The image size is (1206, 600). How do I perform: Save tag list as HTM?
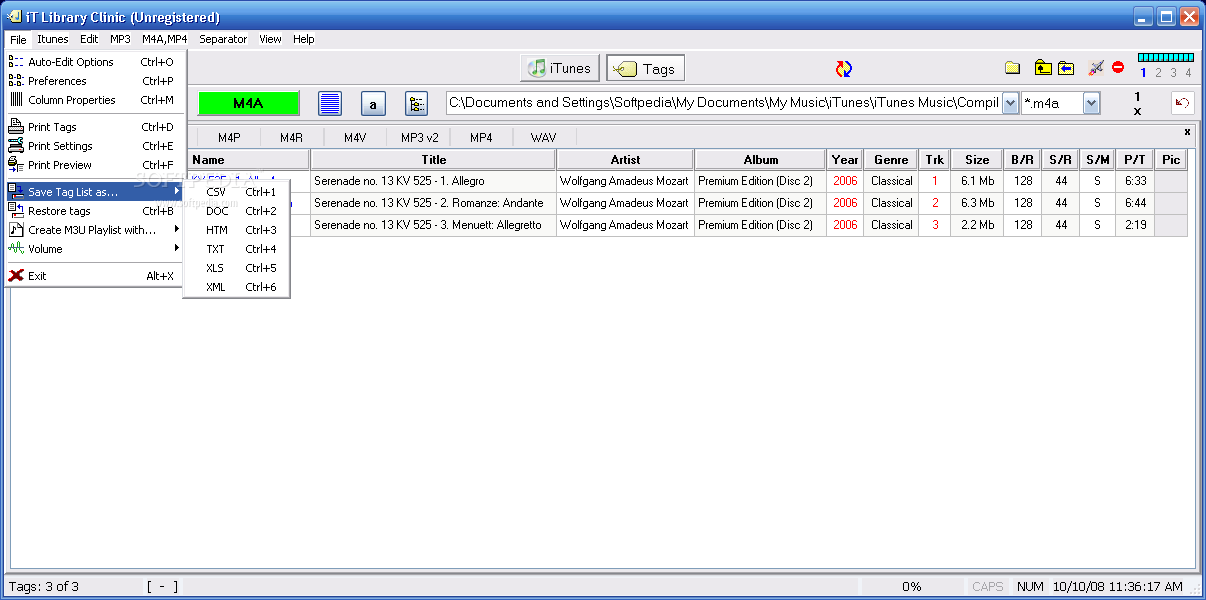237,230
